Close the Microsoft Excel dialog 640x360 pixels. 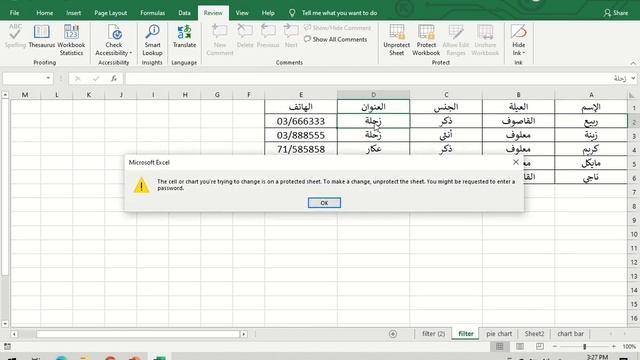516,162
